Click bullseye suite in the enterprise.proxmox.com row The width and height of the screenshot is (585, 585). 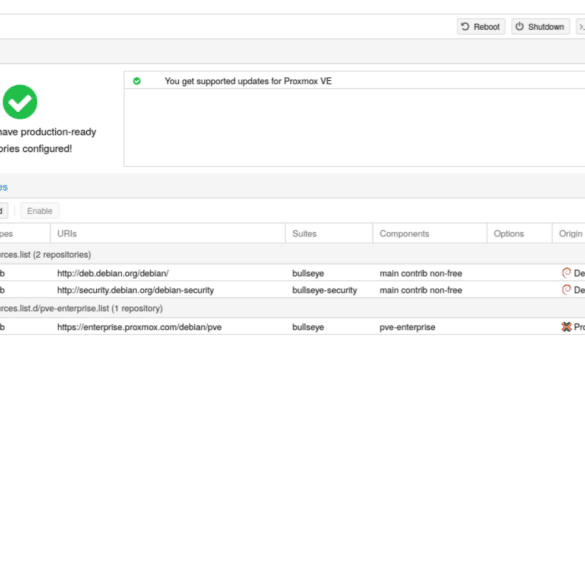pyautogui.click(x=308, y=327)
